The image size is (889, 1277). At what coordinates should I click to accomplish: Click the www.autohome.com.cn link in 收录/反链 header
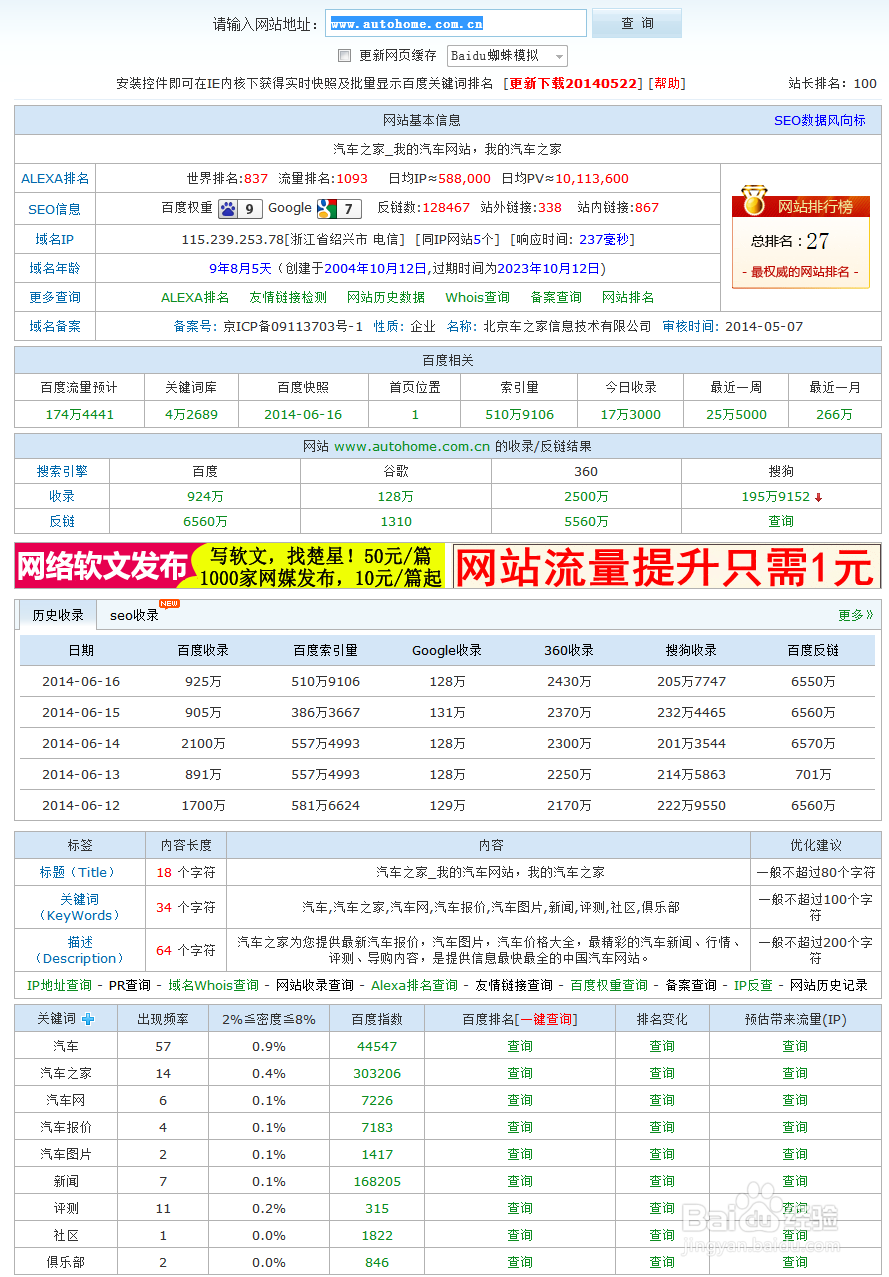coord(412,446)
